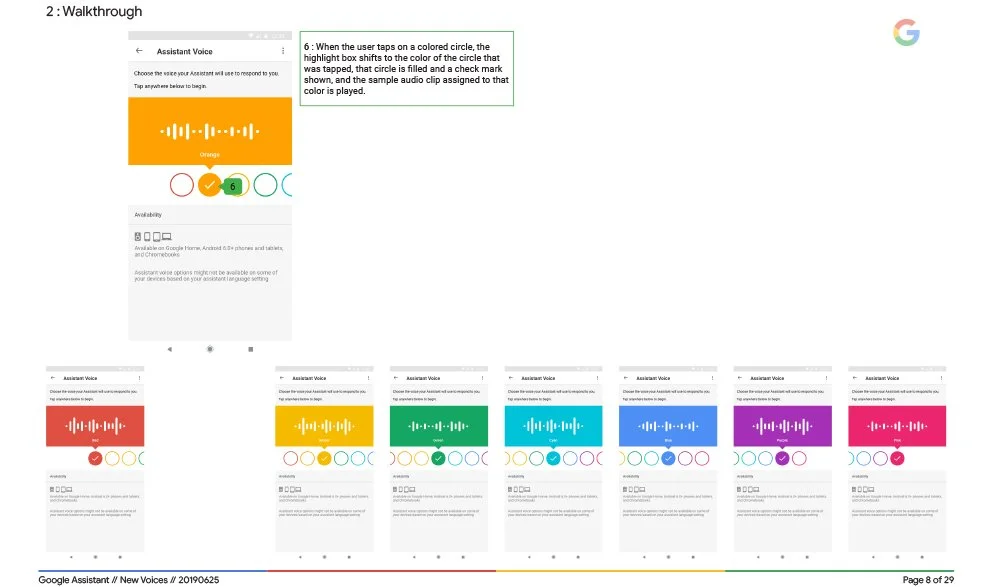Tap the Android back triangle below the orange mockup

[170, 349]
